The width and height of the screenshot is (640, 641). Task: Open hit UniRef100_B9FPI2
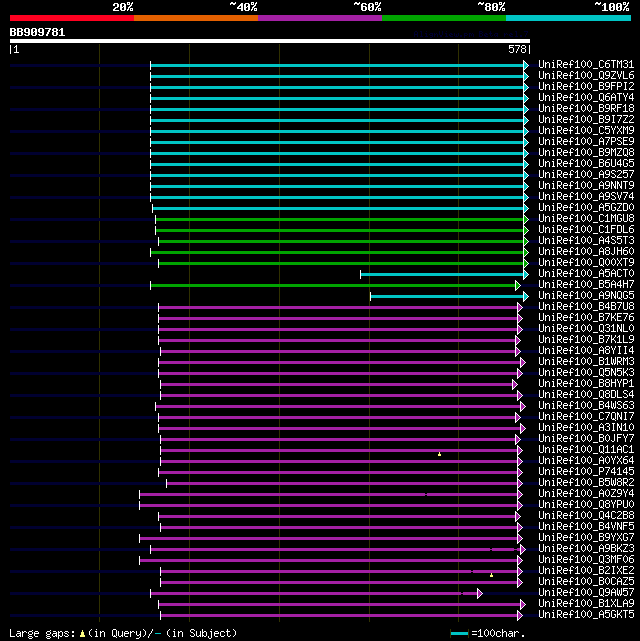(586, 86)
